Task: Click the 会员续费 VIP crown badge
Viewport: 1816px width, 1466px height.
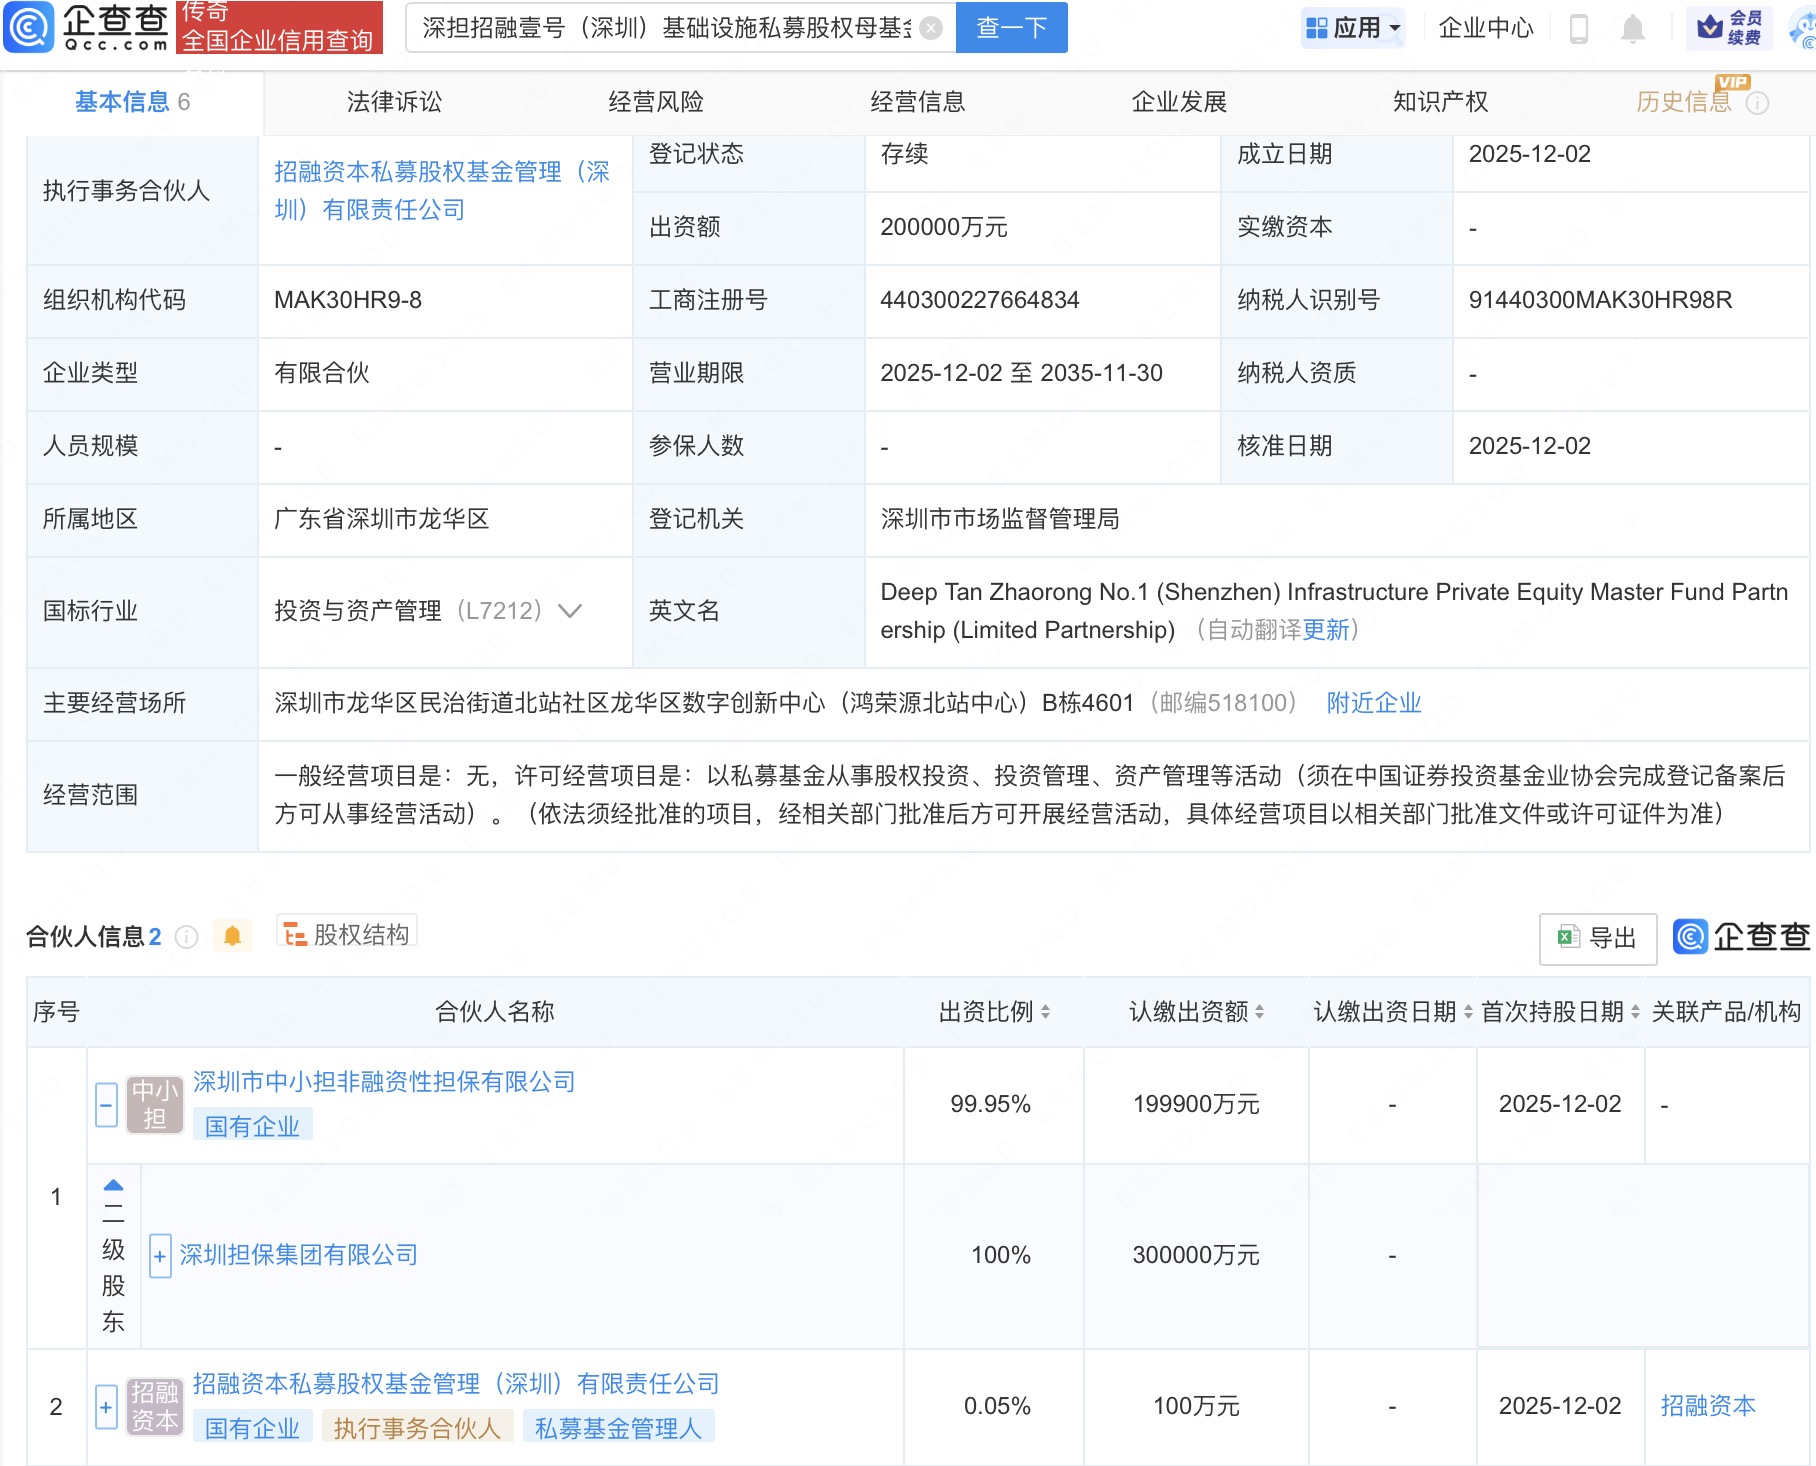Action: (1731, 27)
